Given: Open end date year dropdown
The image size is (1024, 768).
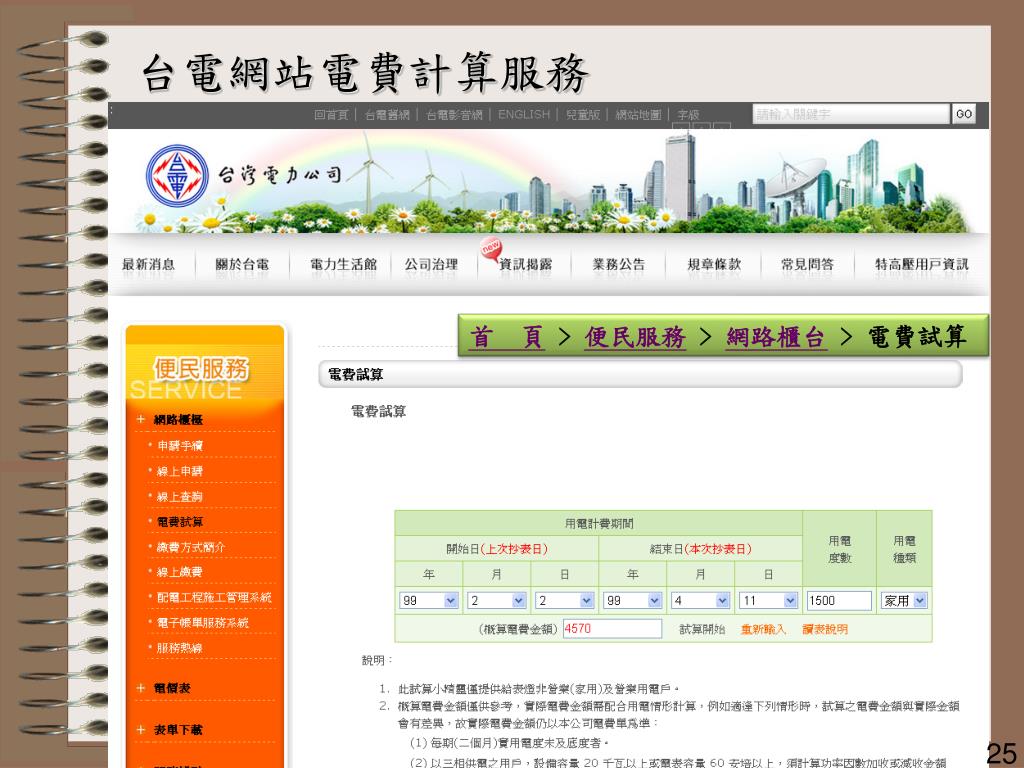Looking at the screenshot, I should (x=633, y=600).
